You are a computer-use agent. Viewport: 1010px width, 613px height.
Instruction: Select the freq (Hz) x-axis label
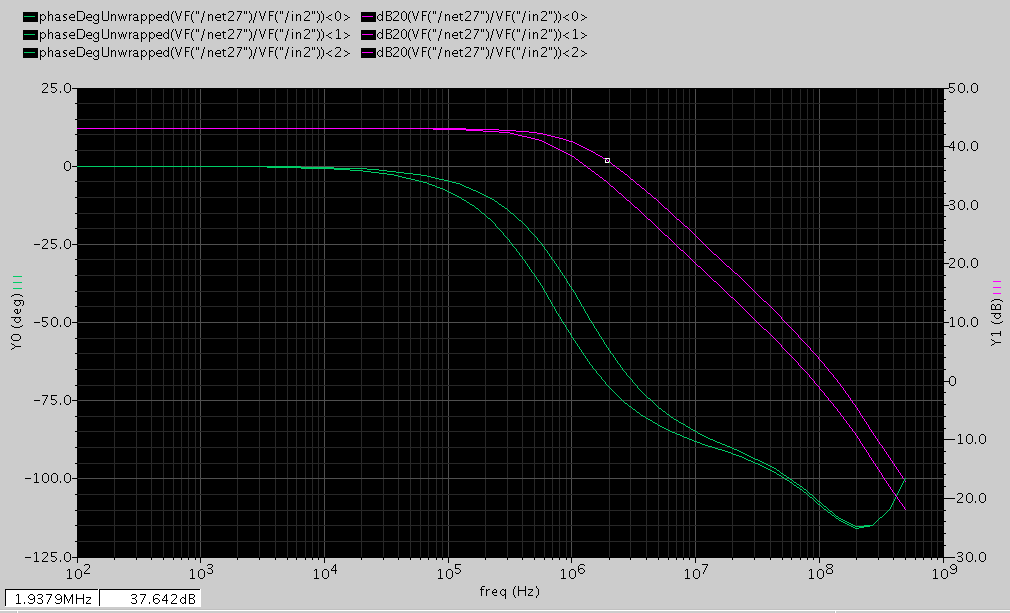click(x=509, y=591)
